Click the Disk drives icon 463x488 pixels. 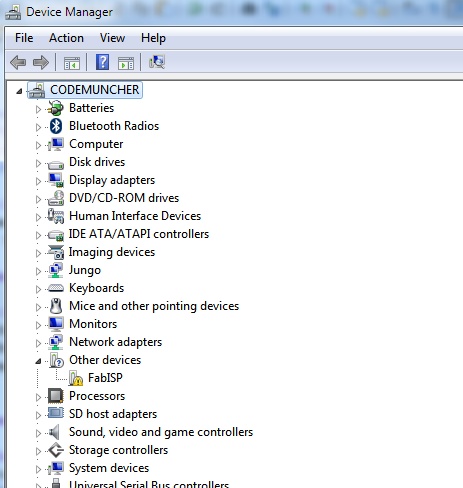pos(55,164)
